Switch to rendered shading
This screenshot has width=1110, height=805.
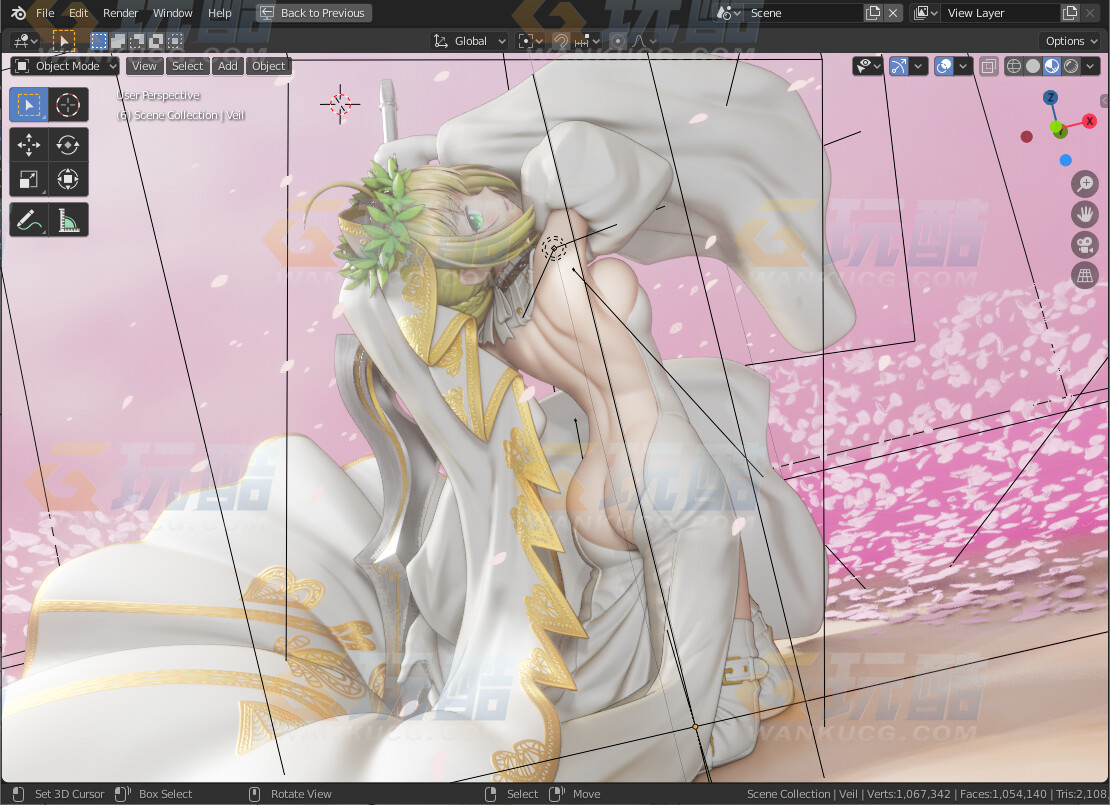(1071, 66)
